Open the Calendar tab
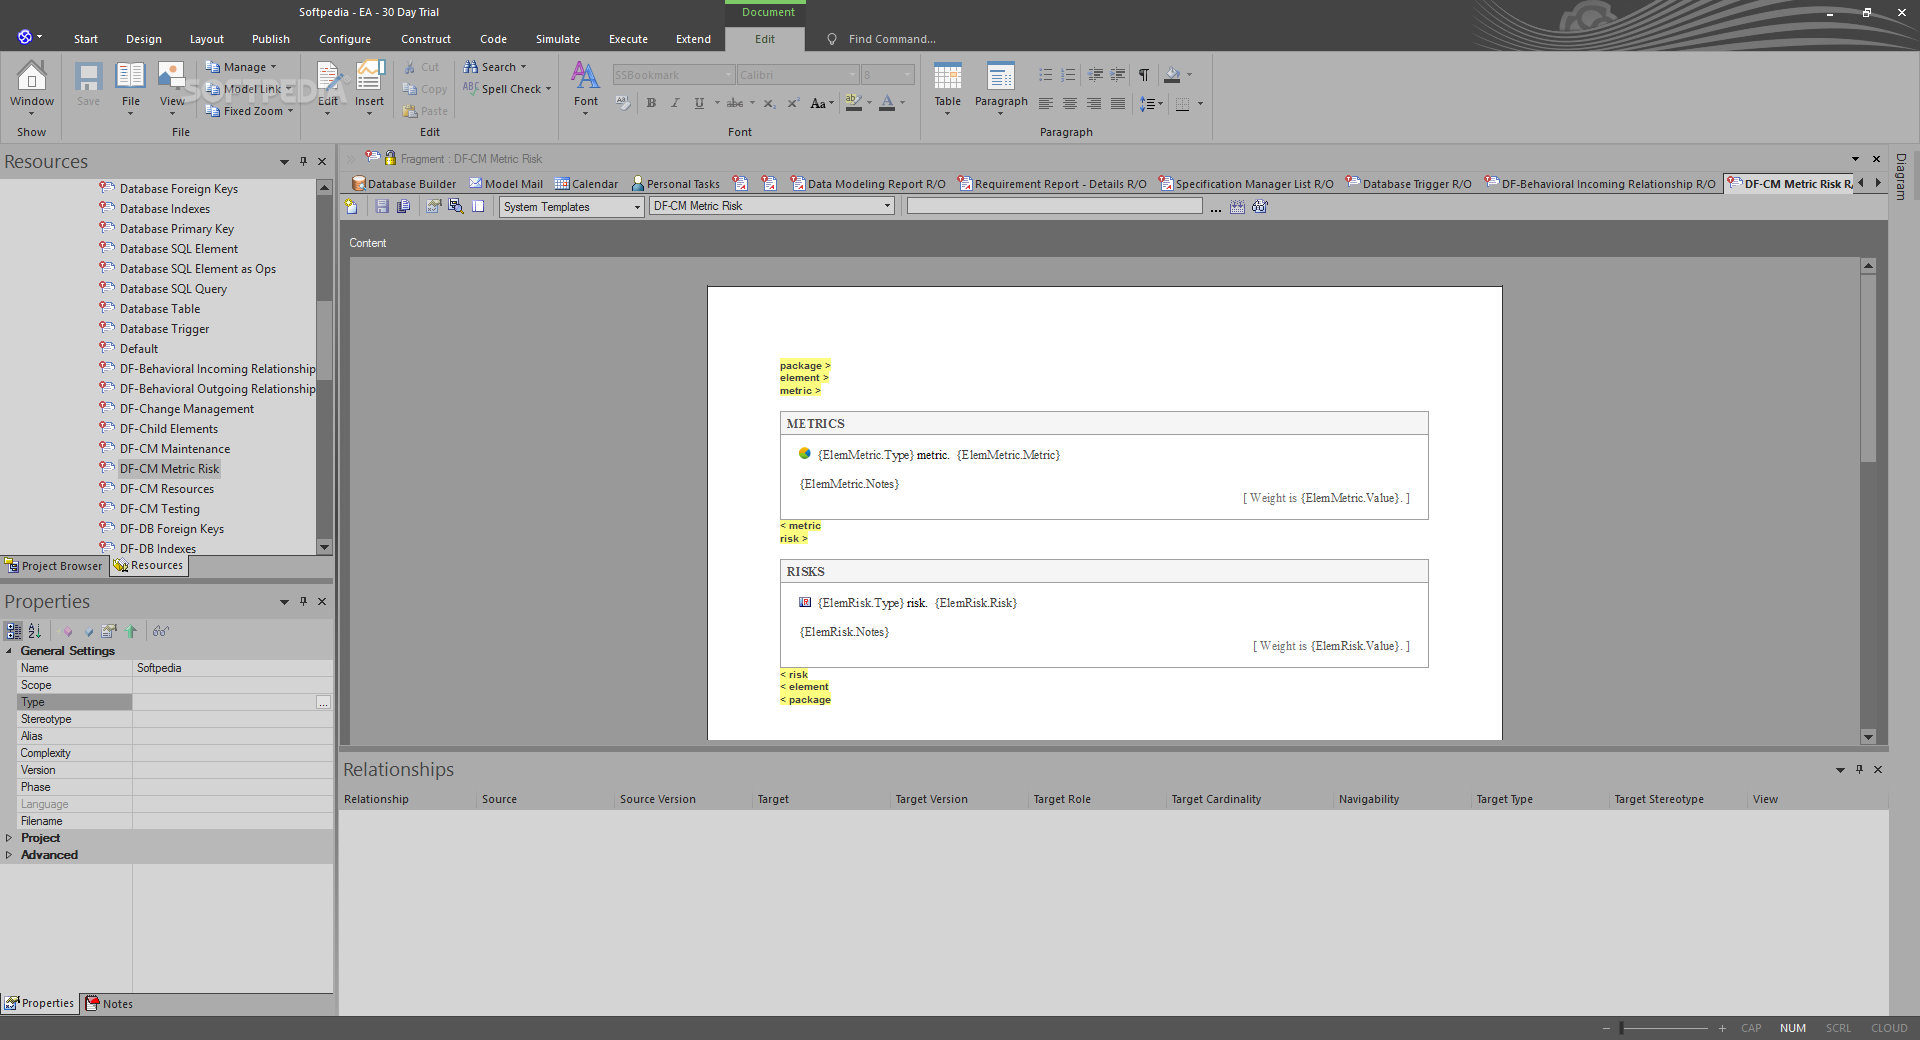The height and width of the screenshot is (1040, 1920). tap(587, 184)
